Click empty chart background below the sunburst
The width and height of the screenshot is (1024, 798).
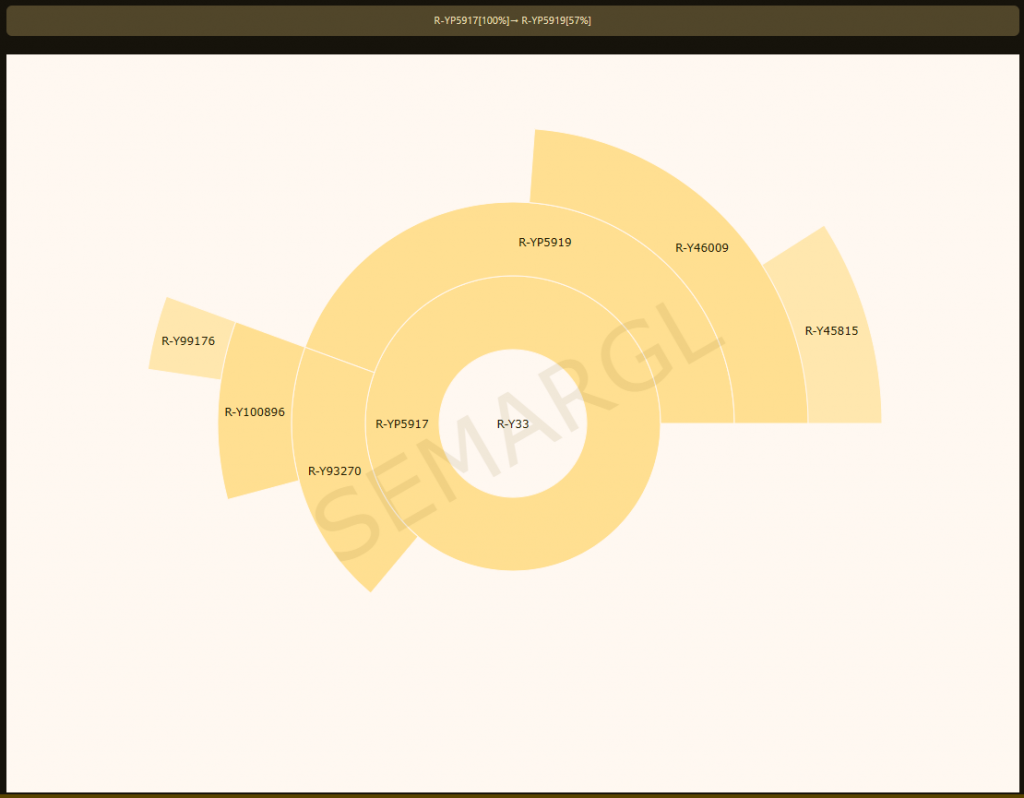coord(512,700)
